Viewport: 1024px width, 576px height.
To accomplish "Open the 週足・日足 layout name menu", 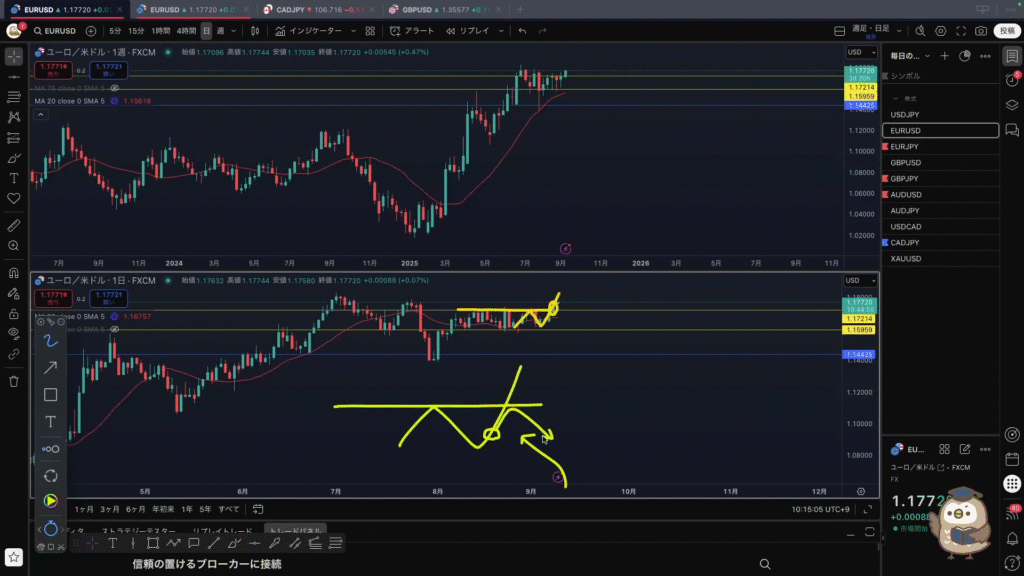I will [x=876, y=31].
